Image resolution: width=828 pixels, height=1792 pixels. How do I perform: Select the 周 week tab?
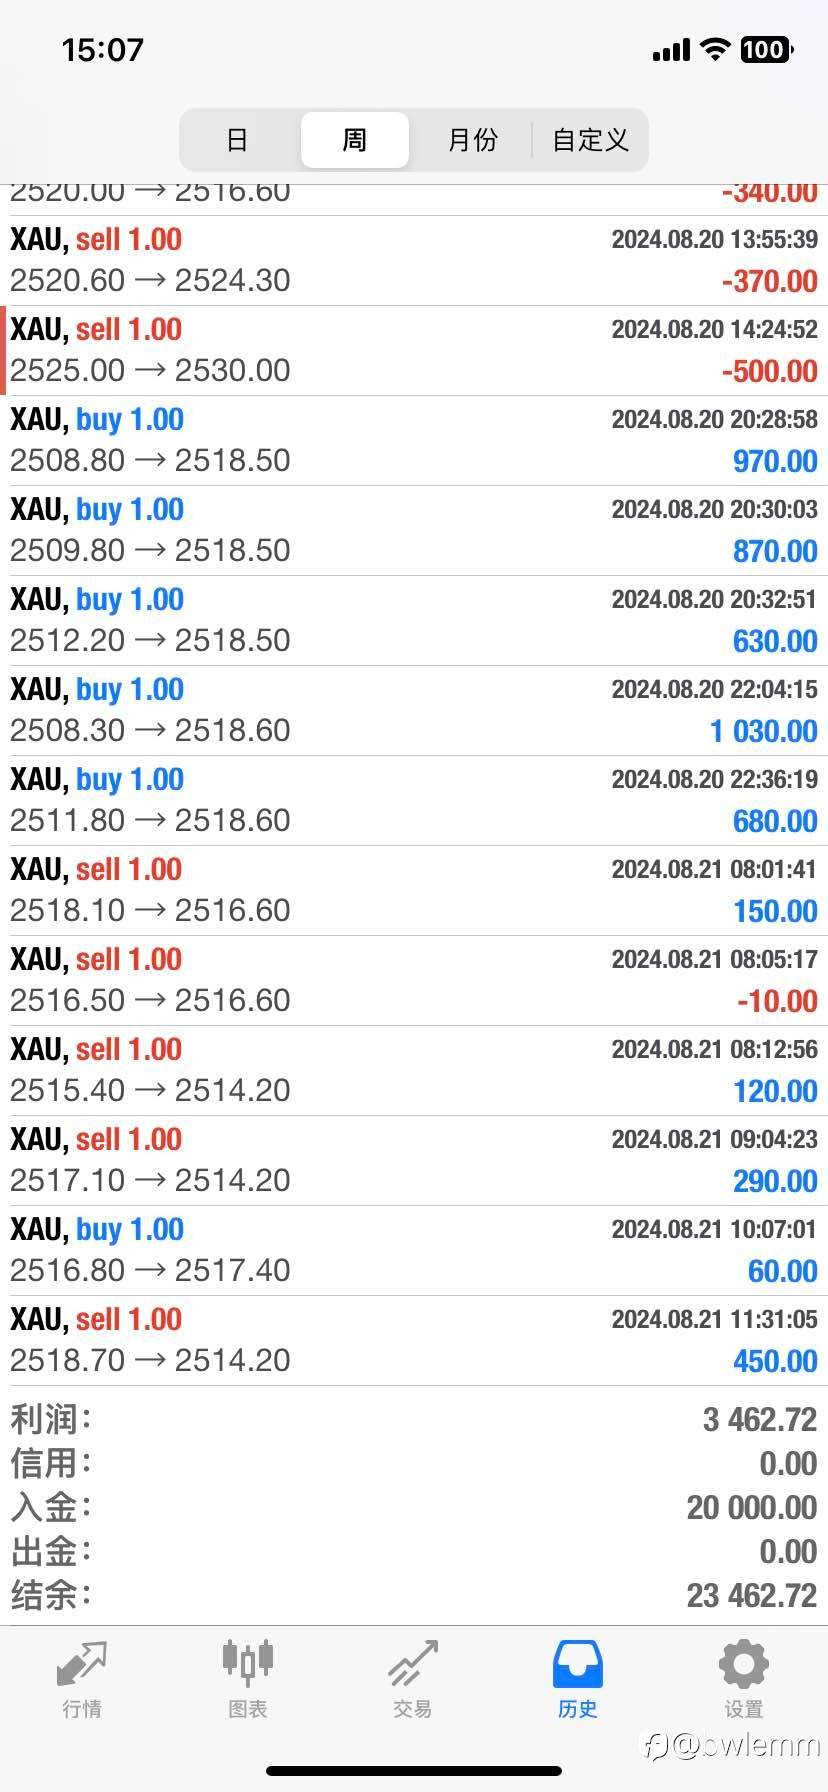point(355,140)
